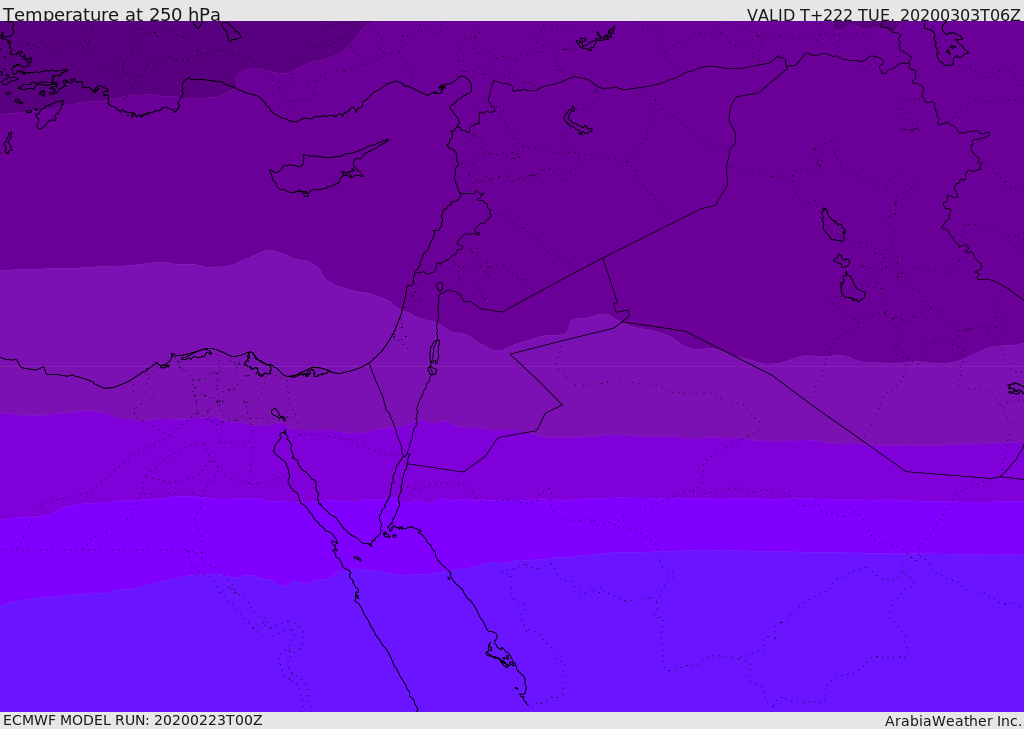Click the lake in northern Syria
1024x729 pixels.
point(577,122)
